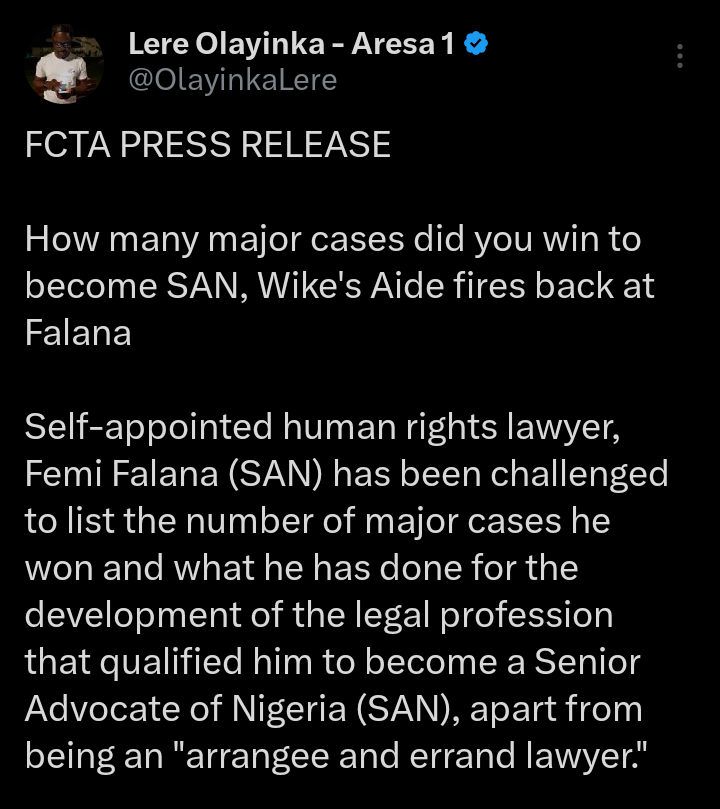Click the words "apart from" in the body
This screenshot has height=809, width=720.
tap(556, 710)
